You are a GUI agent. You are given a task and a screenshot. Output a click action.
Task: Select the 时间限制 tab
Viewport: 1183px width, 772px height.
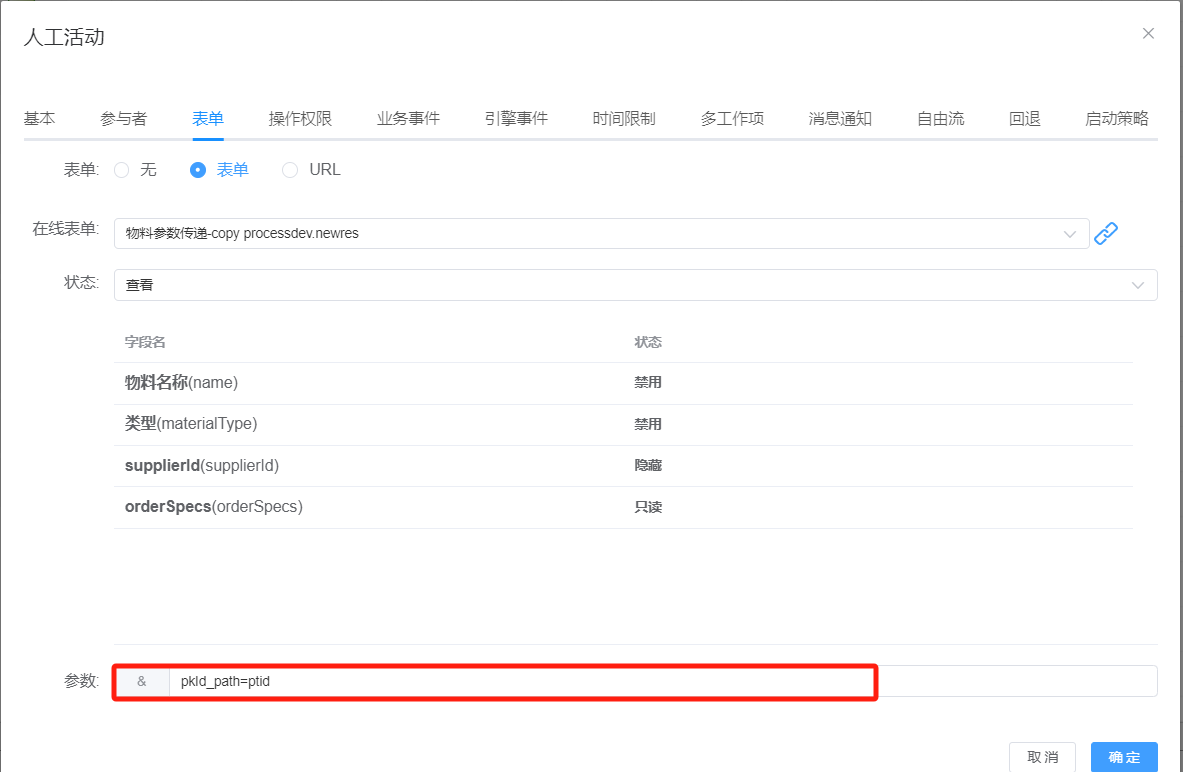pos(624,119)
